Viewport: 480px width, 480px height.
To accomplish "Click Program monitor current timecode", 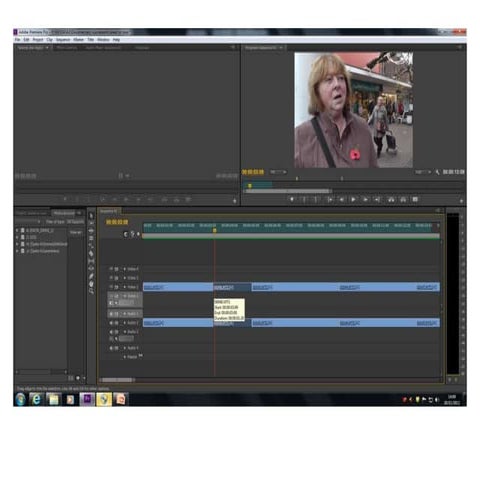I will click(x=253, y=172).
